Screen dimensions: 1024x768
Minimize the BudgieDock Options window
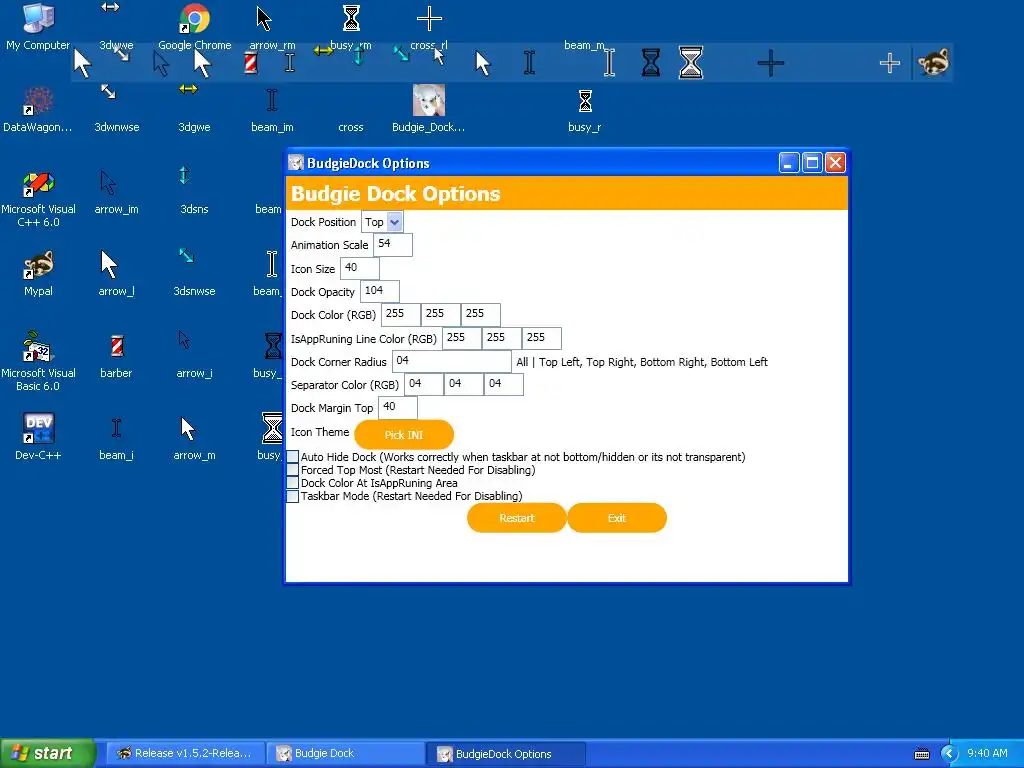pyautogui.click(x=789, y=163)
